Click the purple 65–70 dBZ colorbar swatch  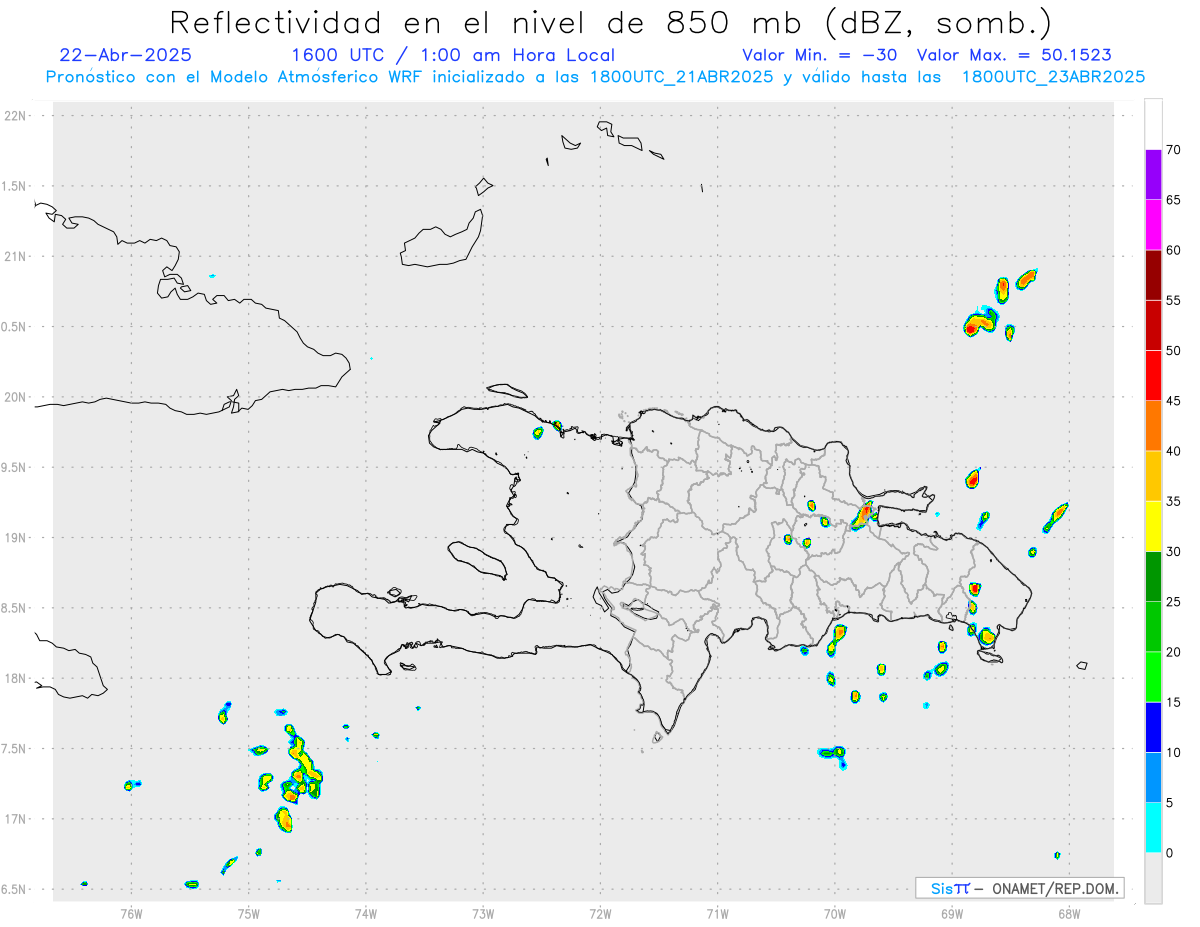[x=1153, y=175]
